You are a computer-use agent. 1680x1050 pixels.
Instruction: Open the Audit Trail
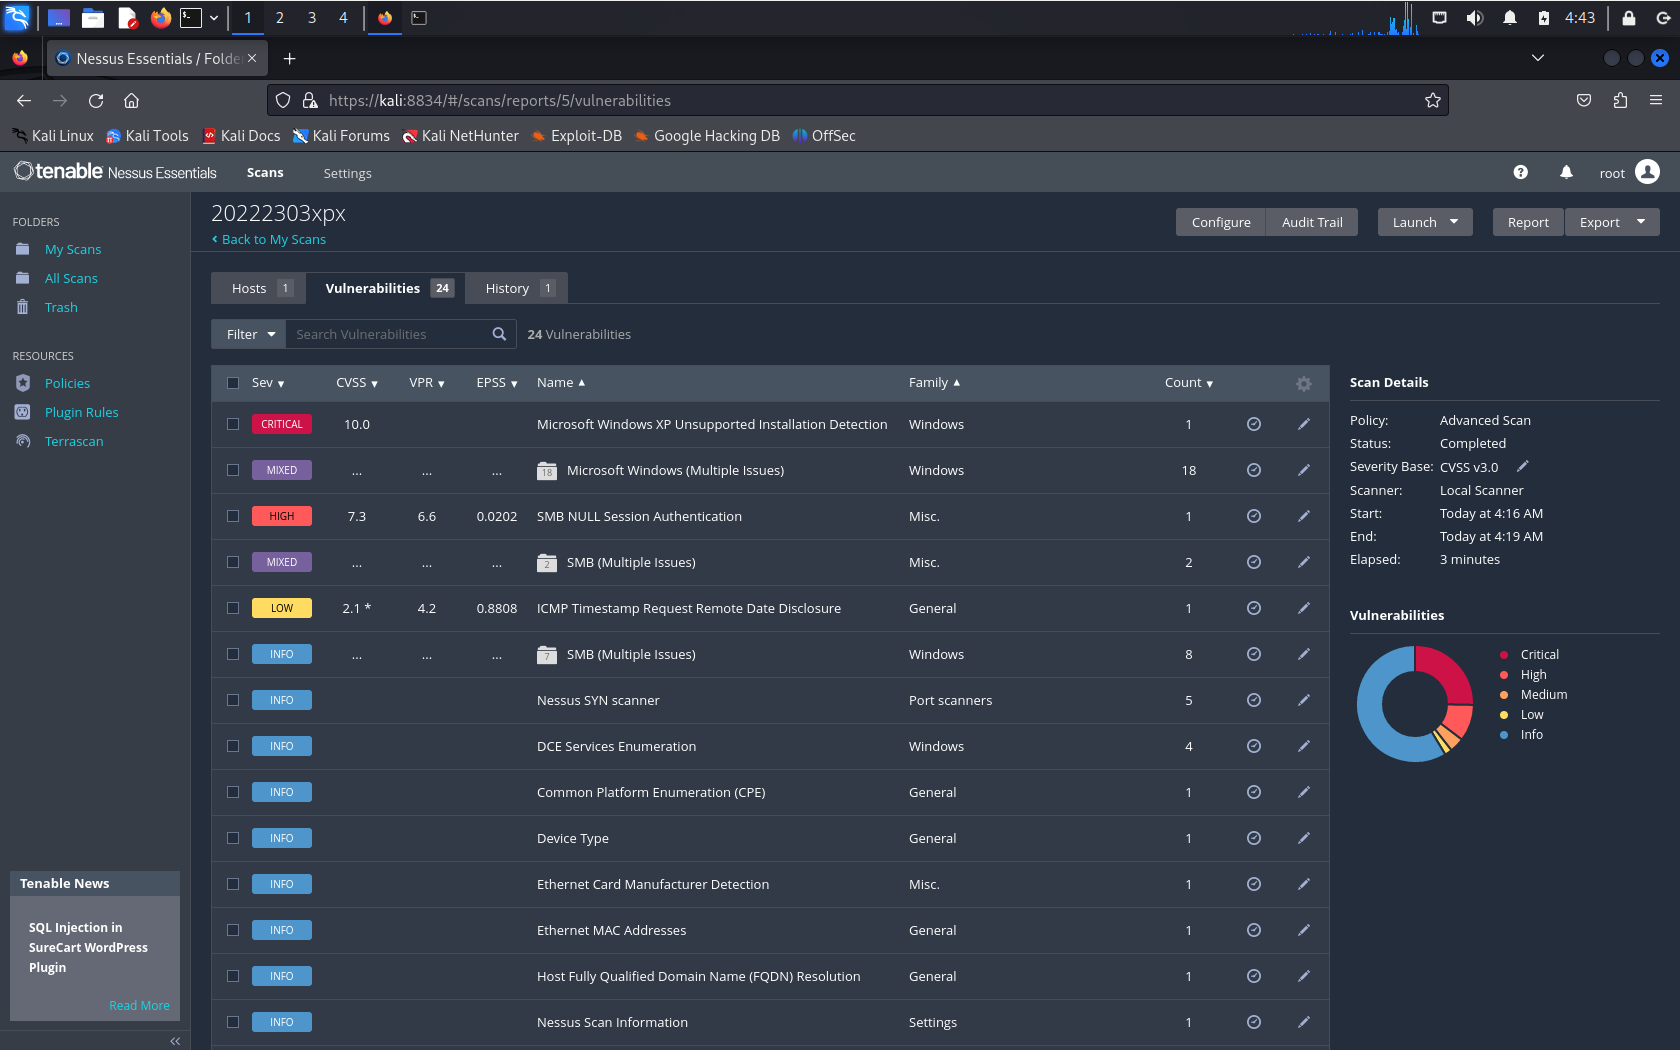click(1312, 222)
